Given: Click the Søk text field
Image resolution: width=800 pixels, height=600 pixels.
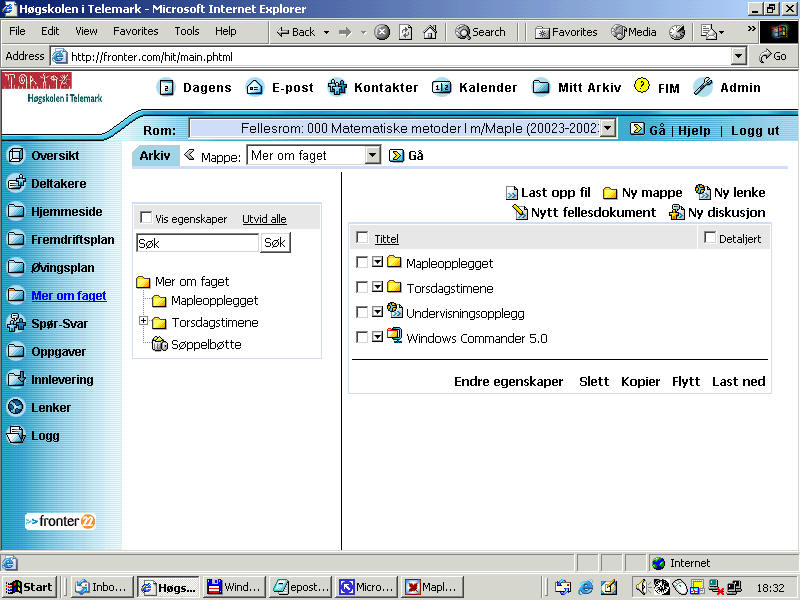Looking at the screenshot, I should (197, 243).
